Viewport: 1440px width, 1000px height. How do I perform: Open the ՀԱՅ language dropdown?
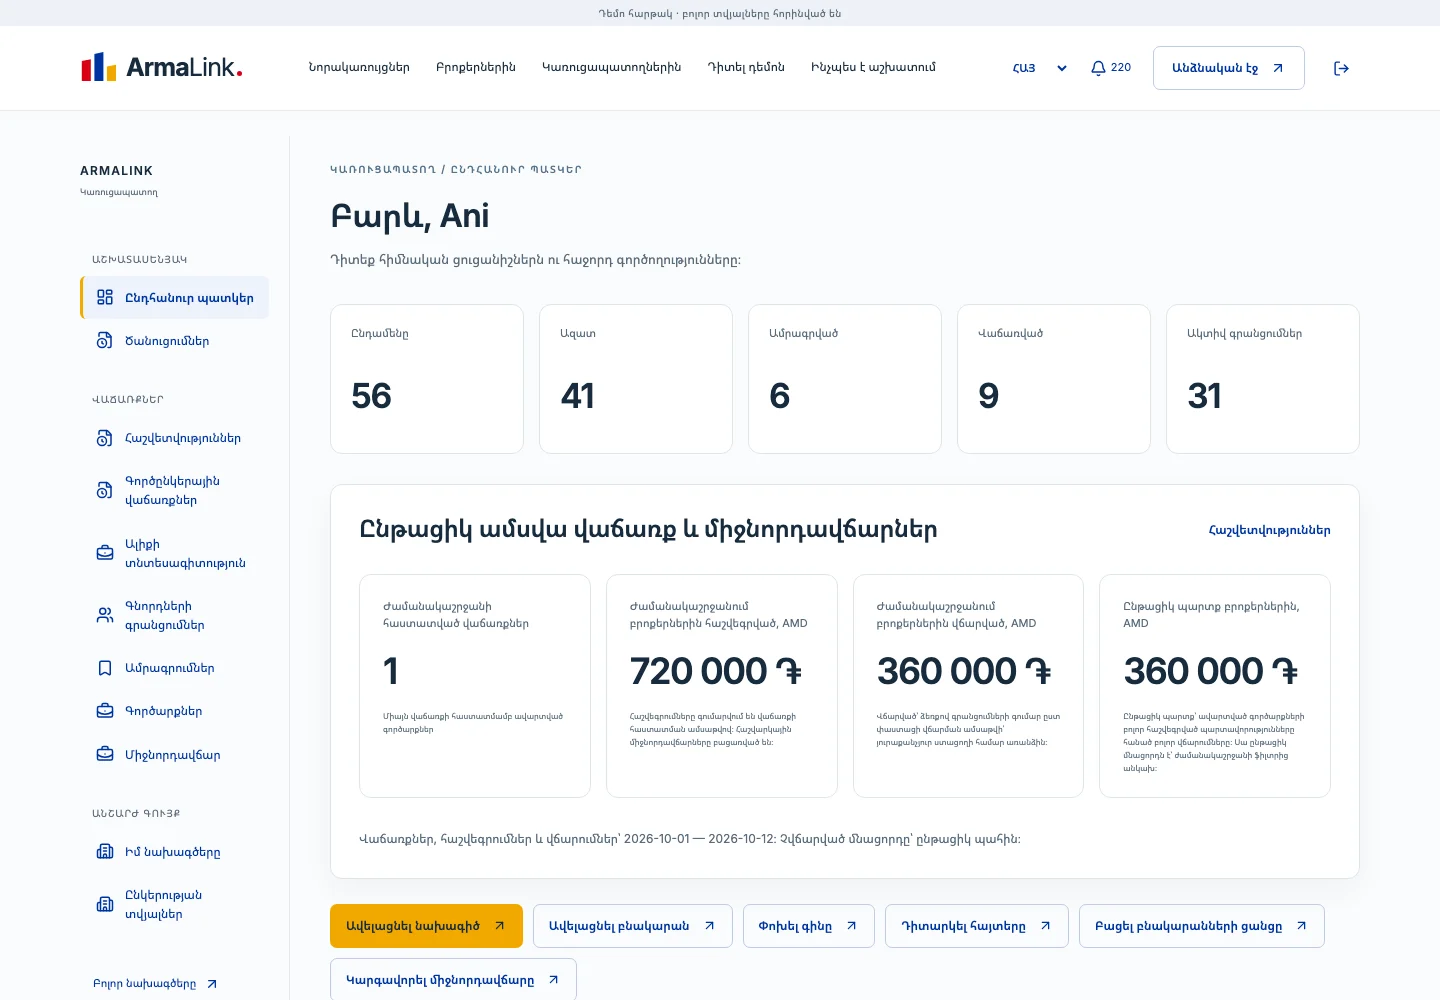pyautogui.click(x=1040, y=68)
